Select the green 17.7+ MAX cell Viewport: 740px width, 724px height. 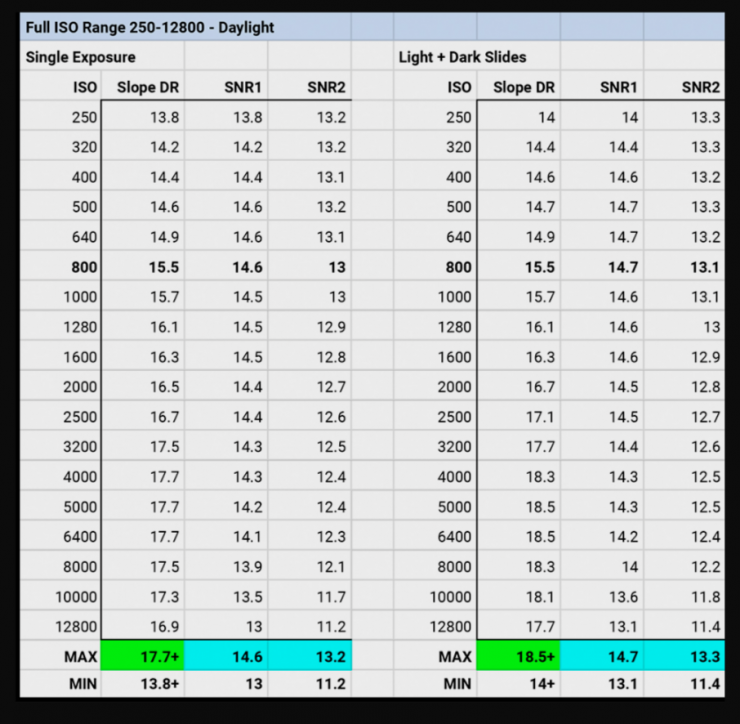pos(143,657)
